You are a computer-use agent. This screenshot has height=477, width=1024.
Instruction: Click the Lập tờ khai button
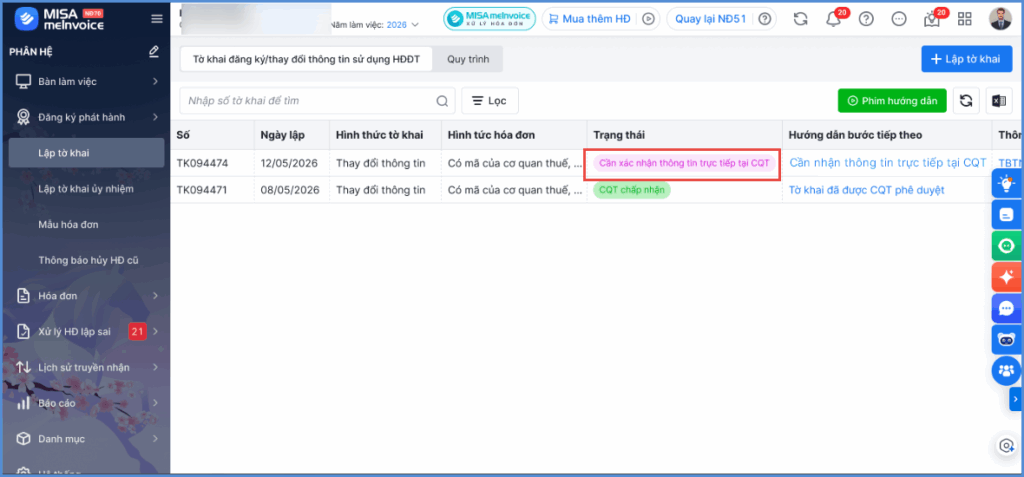tap(967, 59)
